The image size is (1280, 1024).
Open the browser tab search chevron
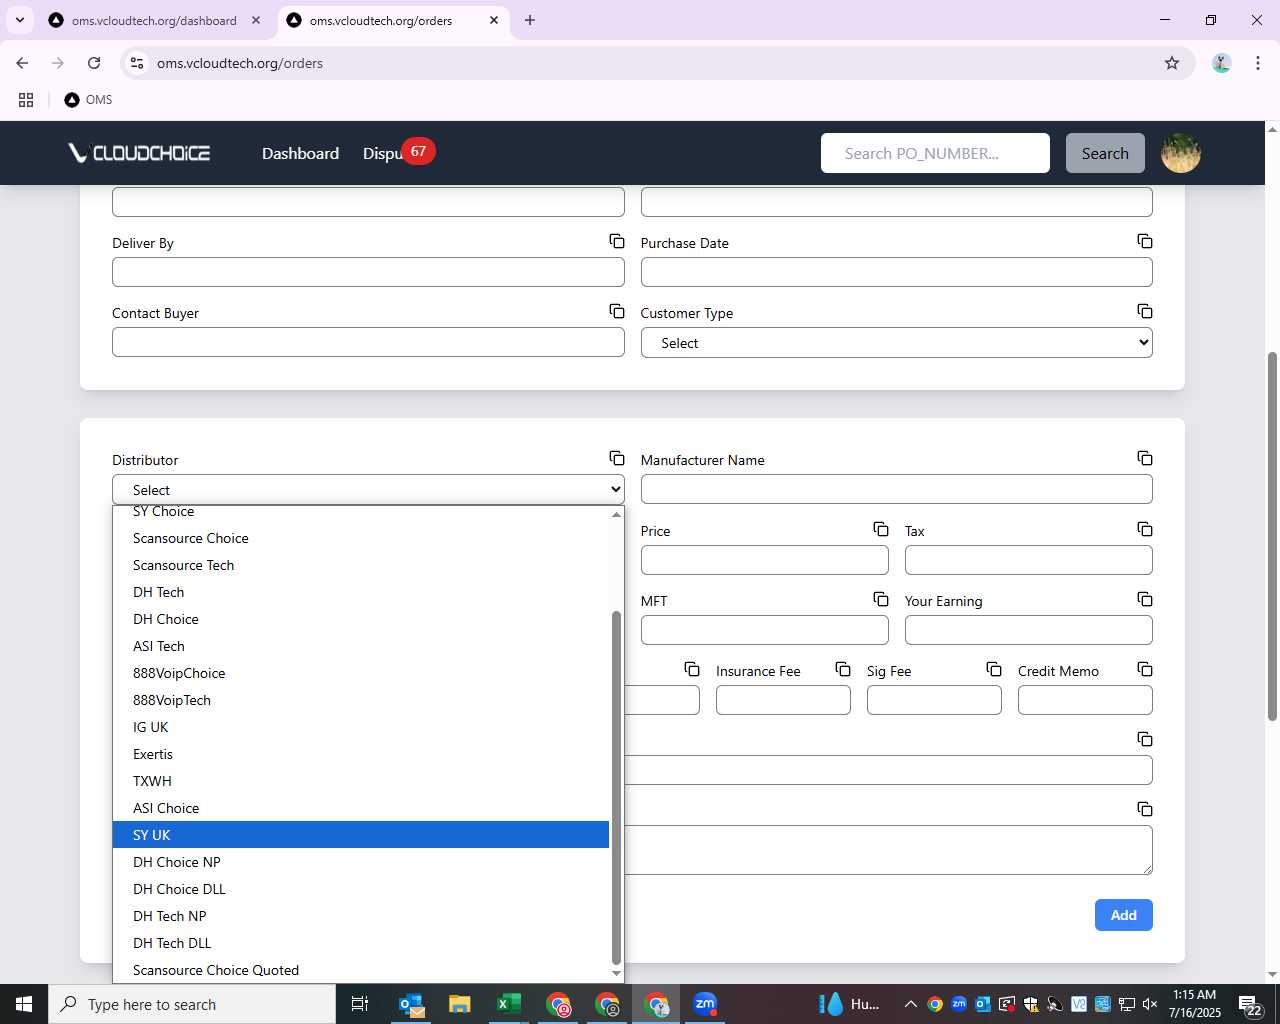point(20,20)
